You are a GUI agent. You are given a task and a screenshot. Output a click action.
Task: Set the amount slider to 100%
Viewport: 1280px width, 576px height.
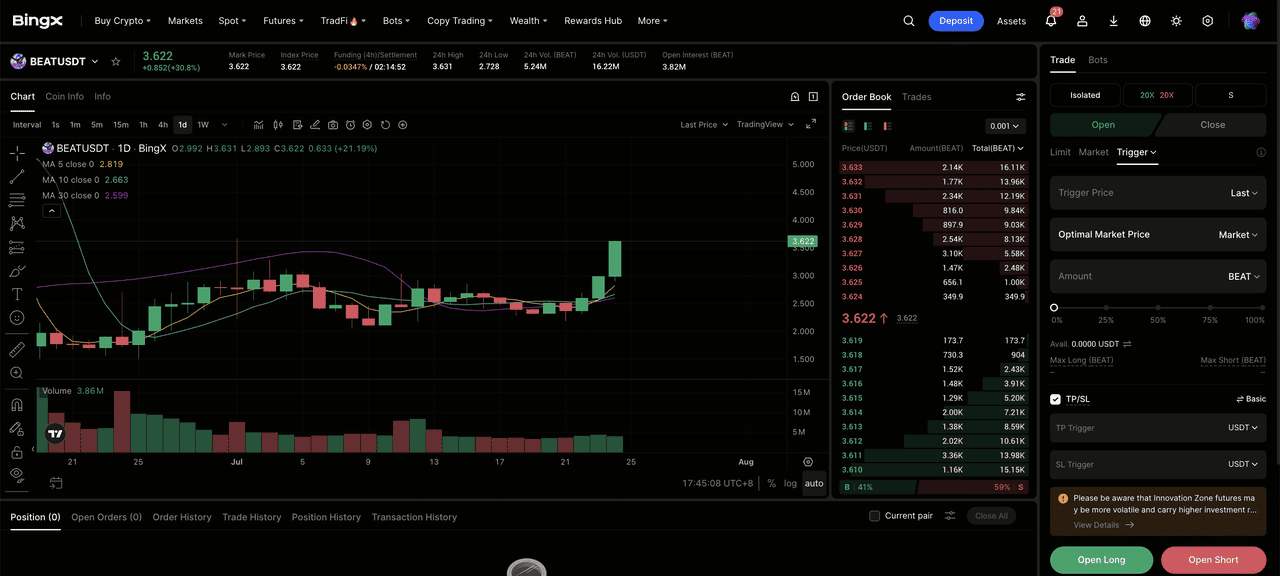tap(1262, 308)
